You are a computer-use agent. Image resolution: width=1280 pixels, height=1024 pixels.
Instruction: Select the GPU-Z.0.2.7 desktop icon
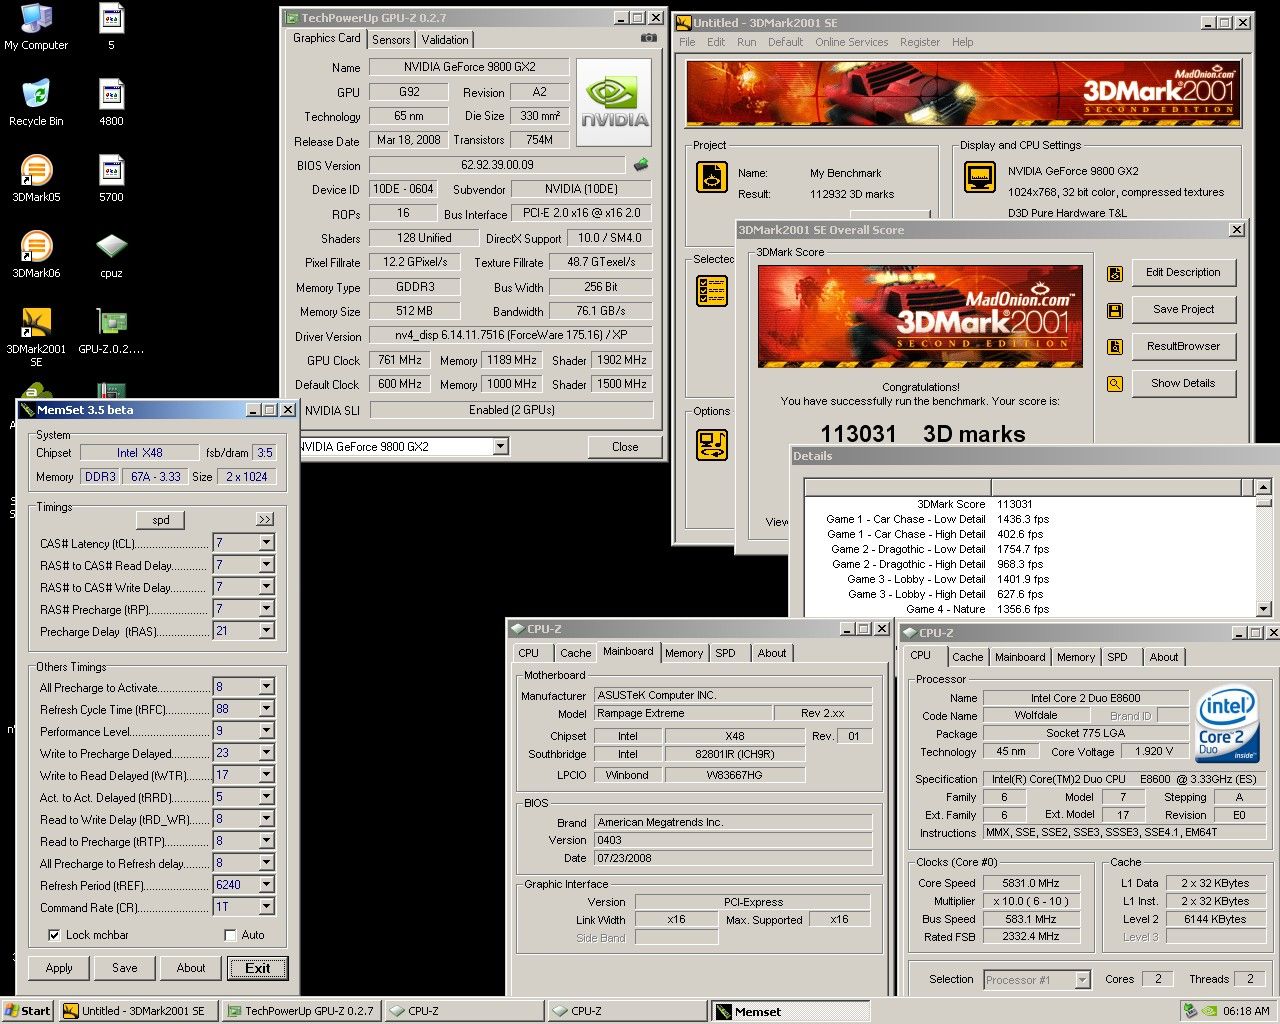pos(111,331)
